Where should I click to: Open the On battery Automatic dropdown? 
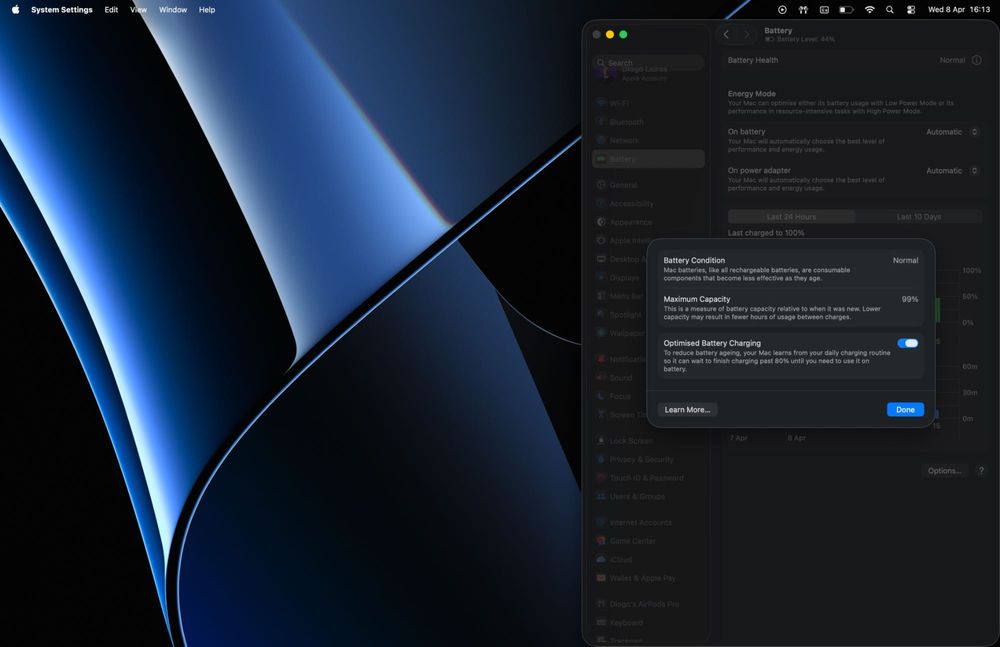tap(951, 132)
